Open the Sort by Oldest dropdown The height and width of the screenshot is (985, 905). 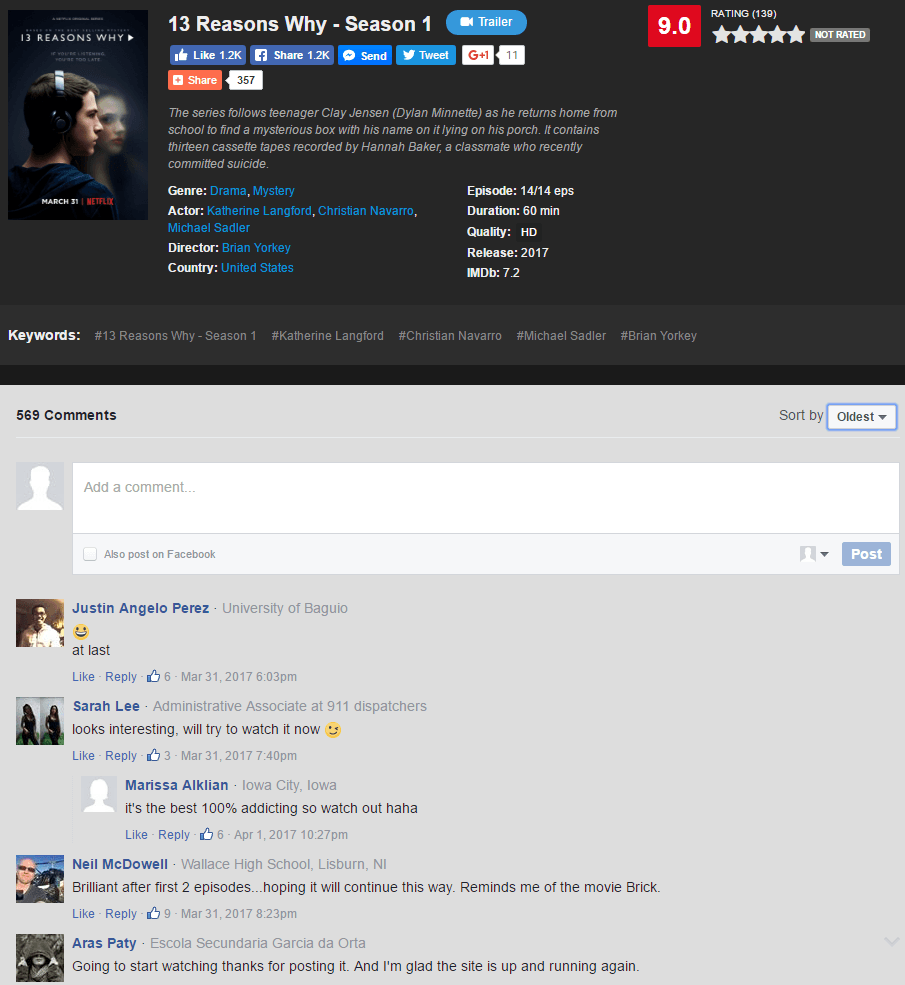coord(862,416)
